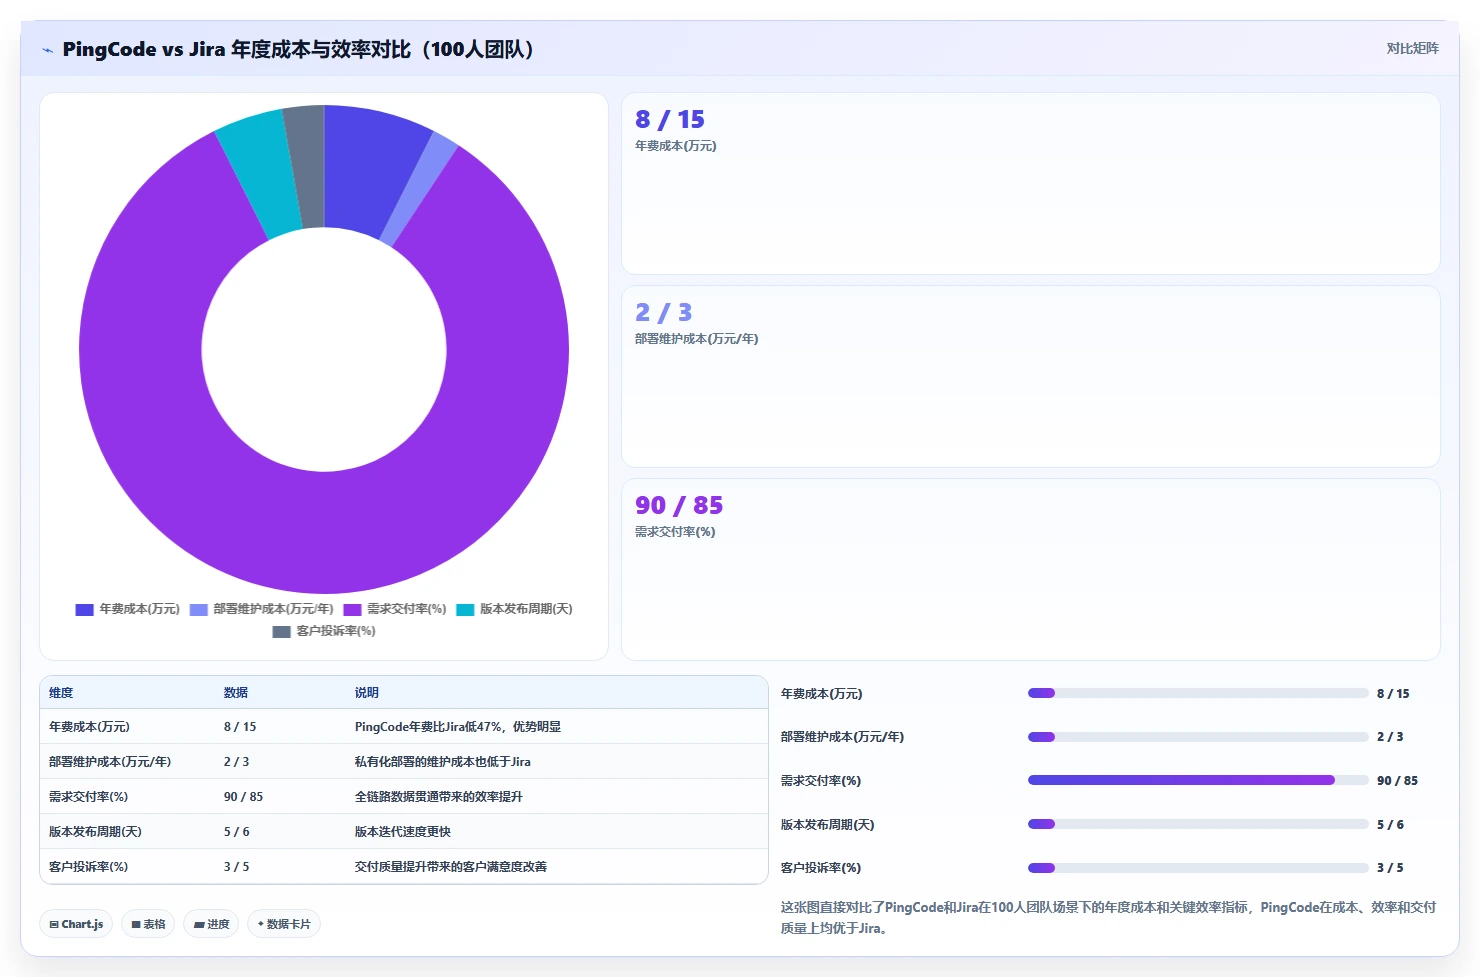Click the gray-blue doughnut segment
This screenshot has width=1480, height=977.
click(x=306, y=167)
